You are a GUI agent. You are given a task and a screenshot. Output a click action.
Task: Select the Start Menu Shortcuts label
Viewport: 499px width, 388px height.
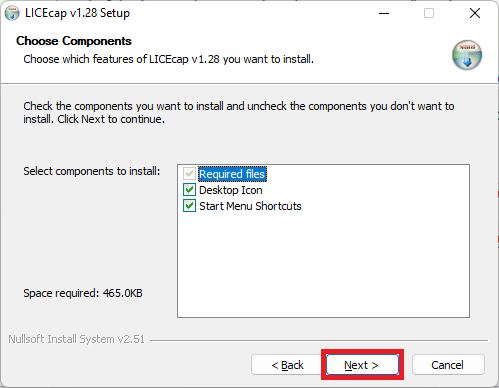coord(250,206)
